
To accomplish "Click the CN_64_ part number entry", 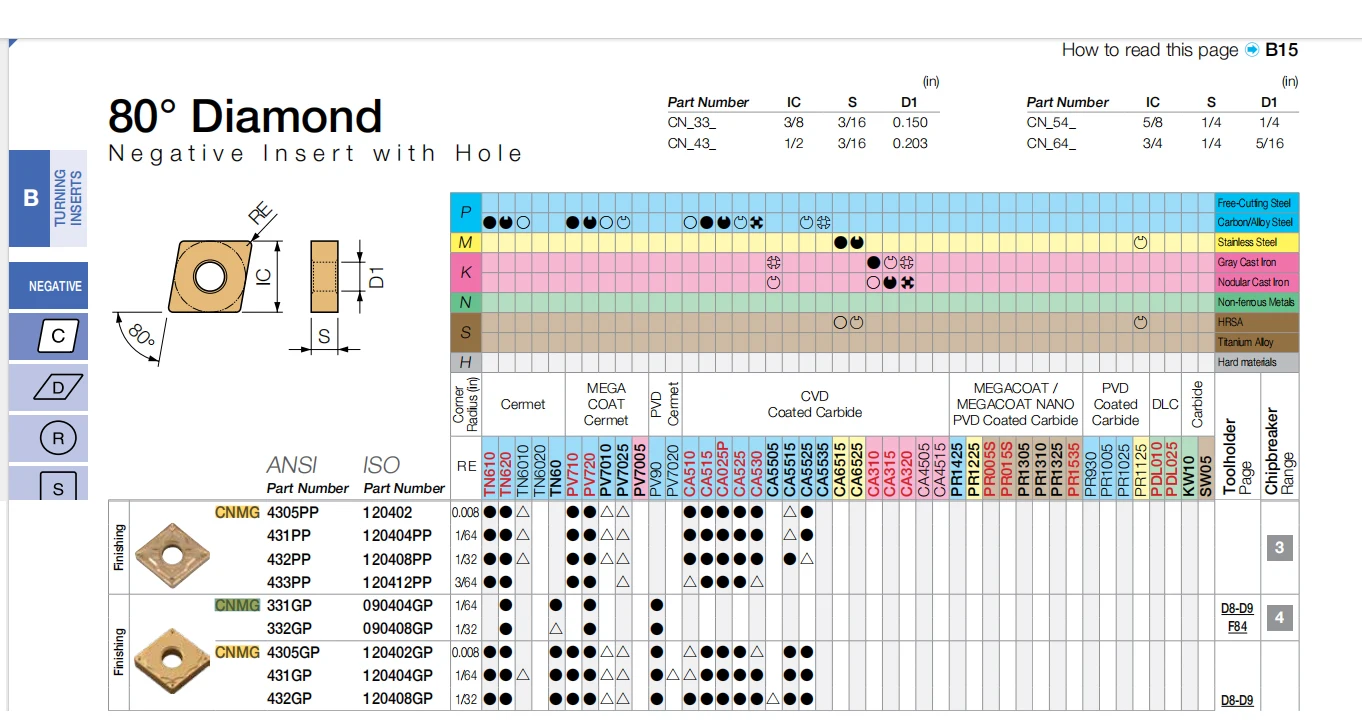I will [1051, 143].
